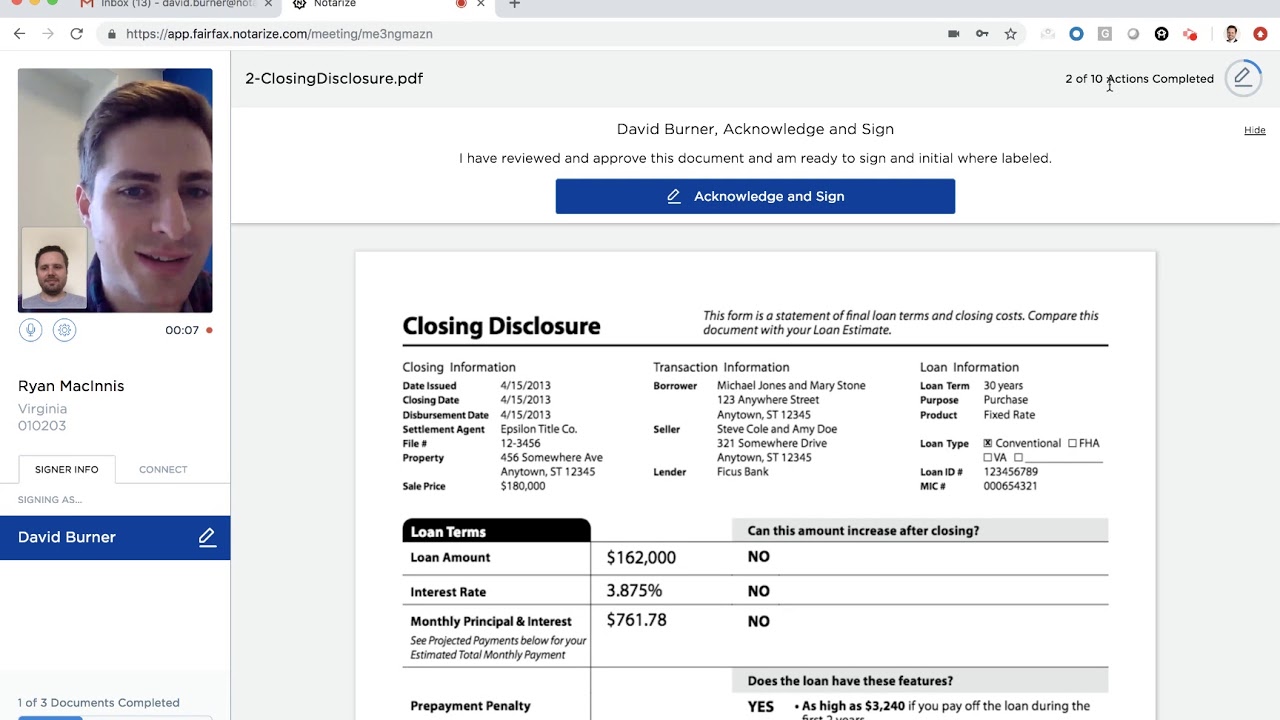Close the Gmail Inbox tab
The width and height of the screenshot is (1280, 720).
click(268, 4)
